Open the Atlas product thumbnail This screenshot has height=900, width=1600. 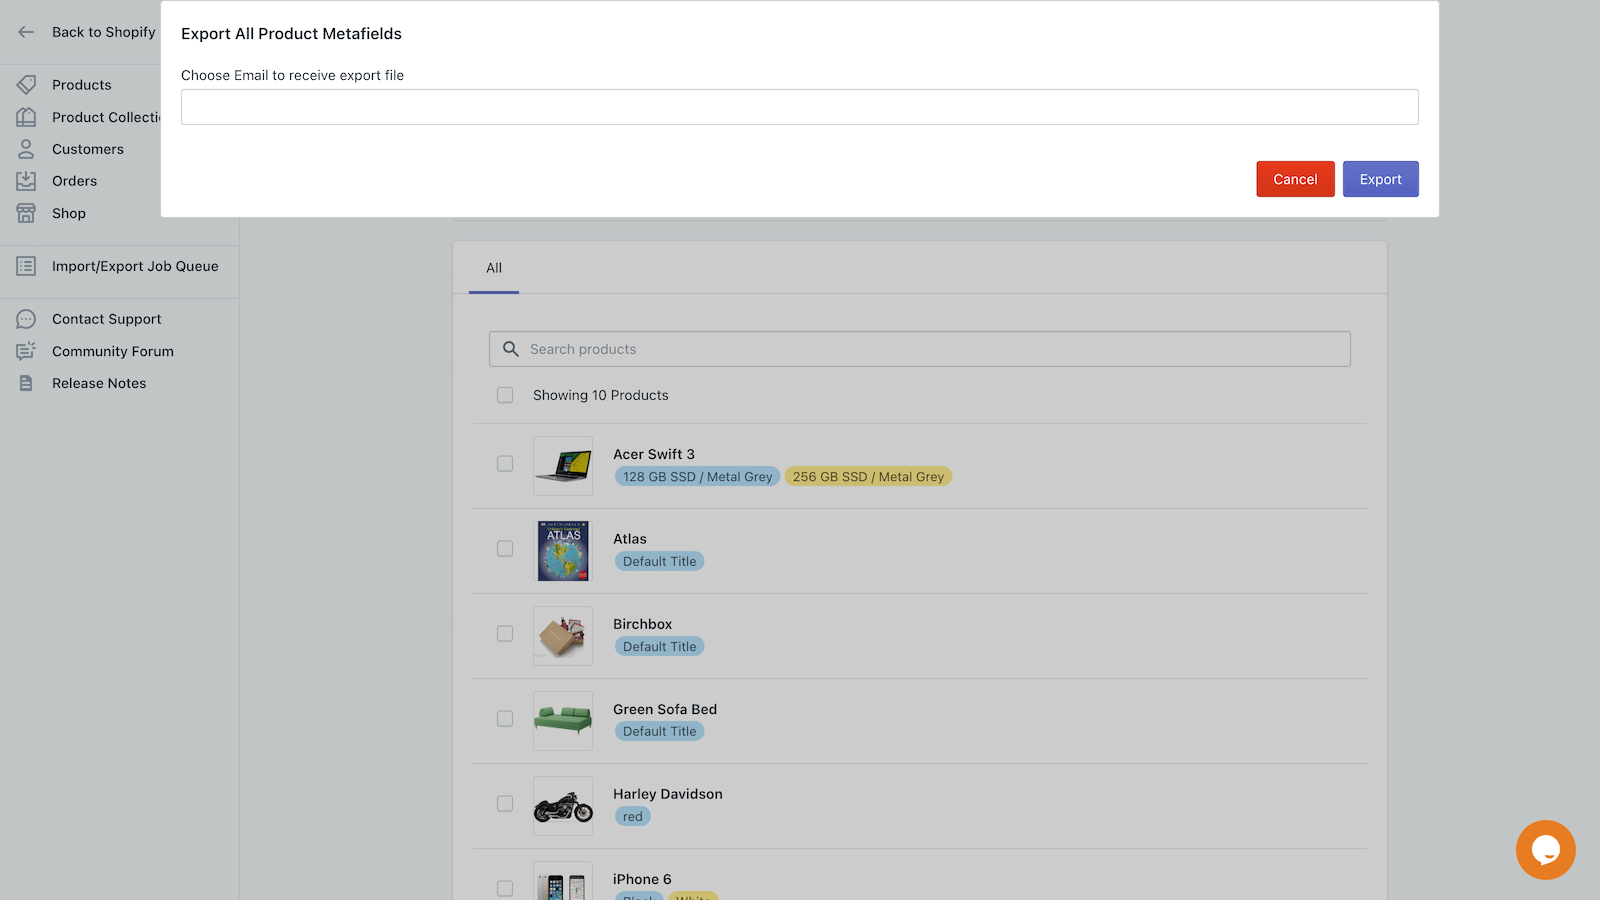coord(563,551)
